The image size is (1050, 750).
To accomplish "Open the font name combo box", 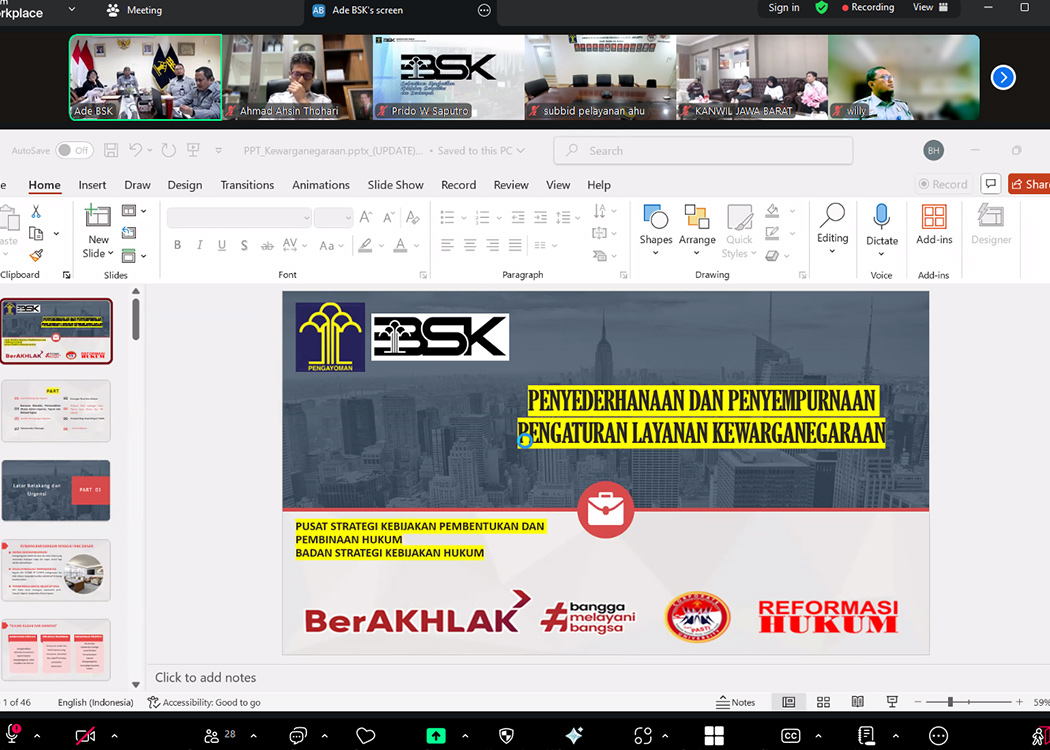I will (x=239, y=217).
